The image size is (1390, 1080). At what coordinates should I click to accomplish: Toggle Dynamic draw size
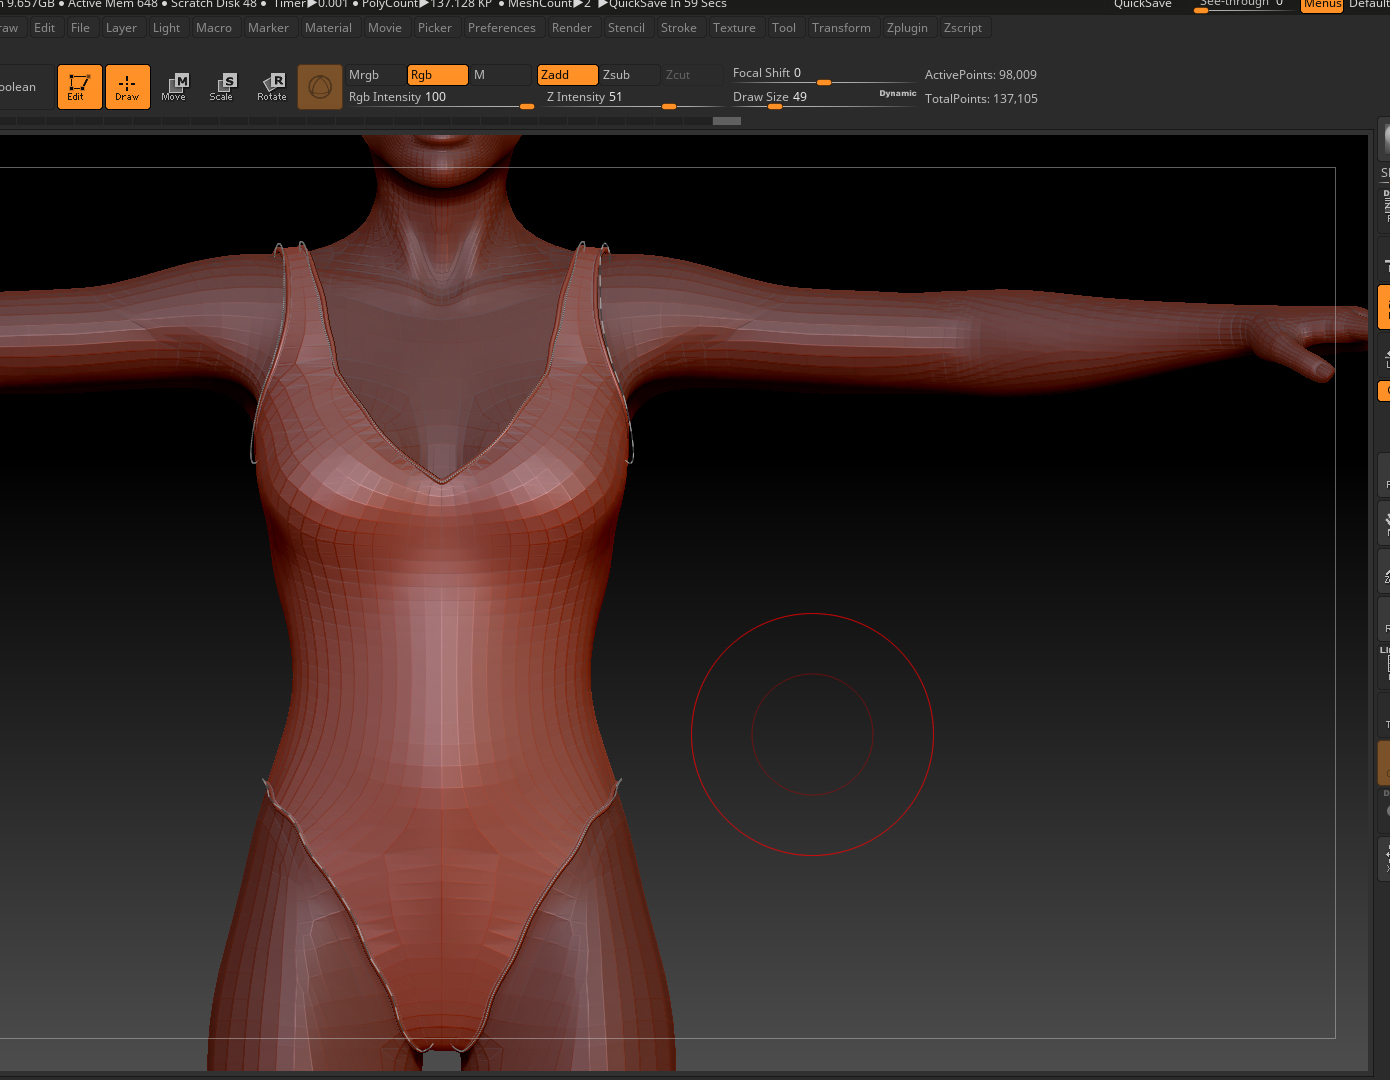click(x=897, y=93)
